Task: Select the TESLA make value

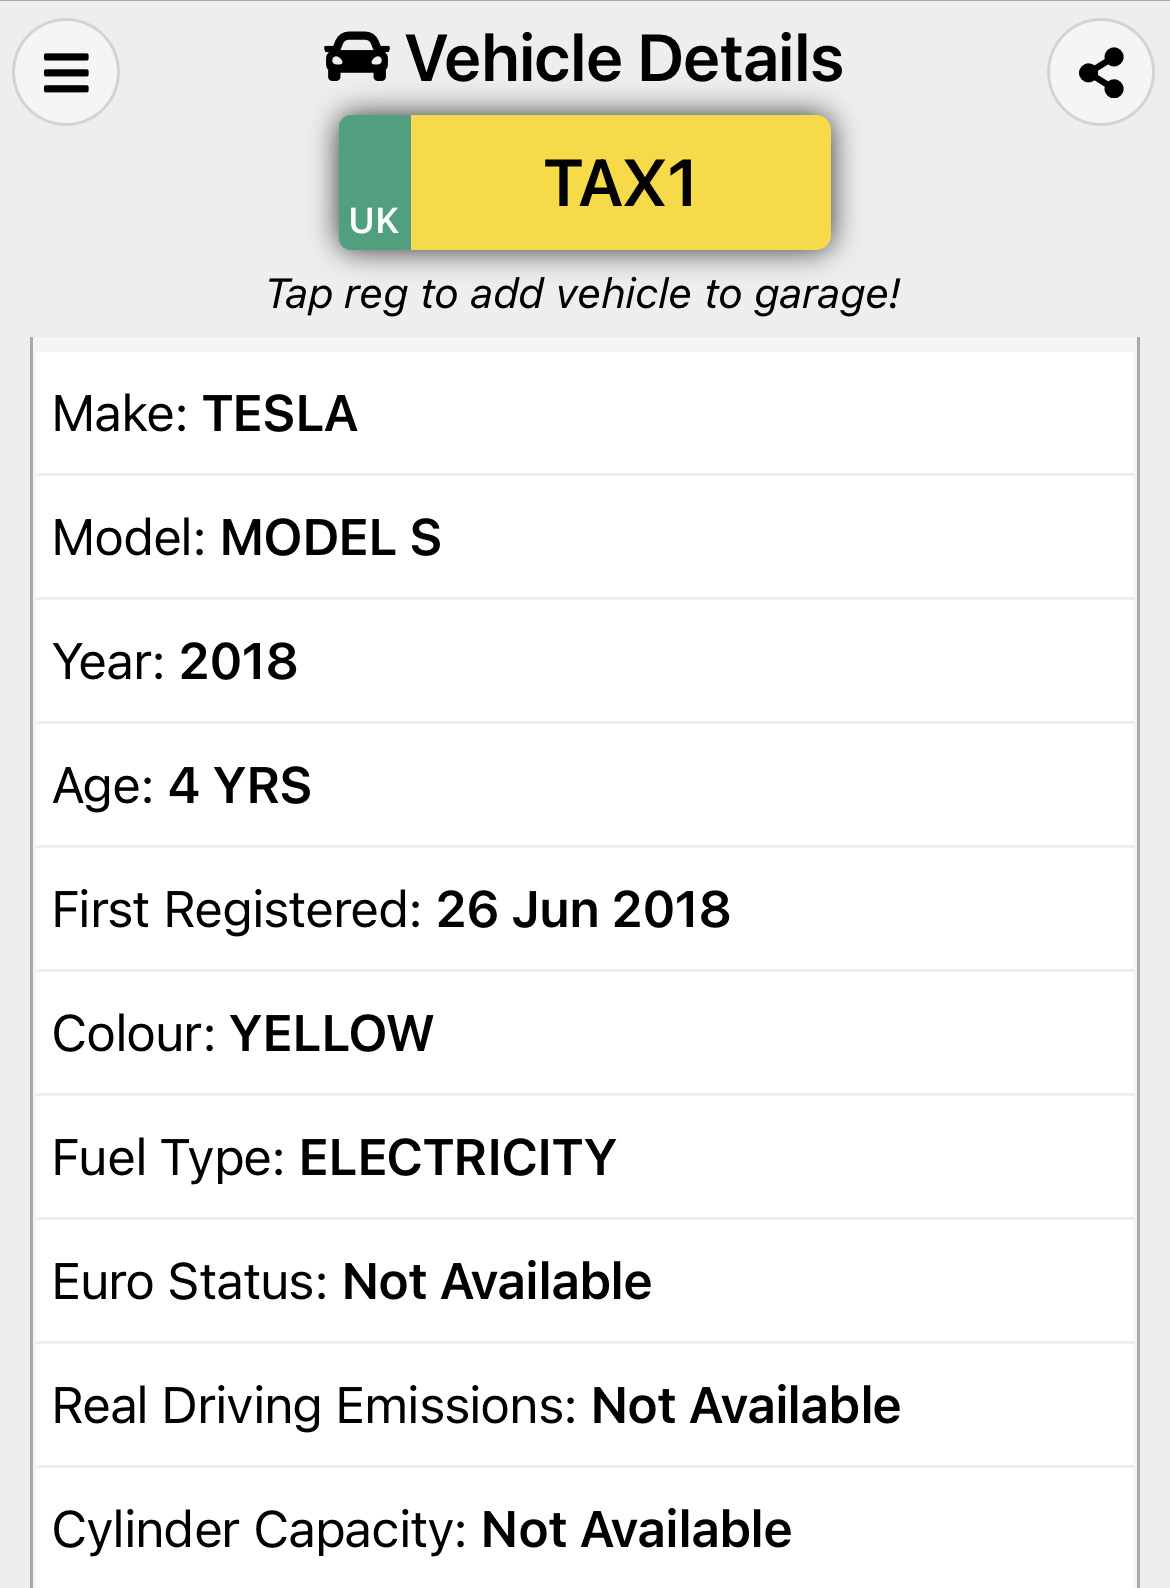Action: coord(280,414)
